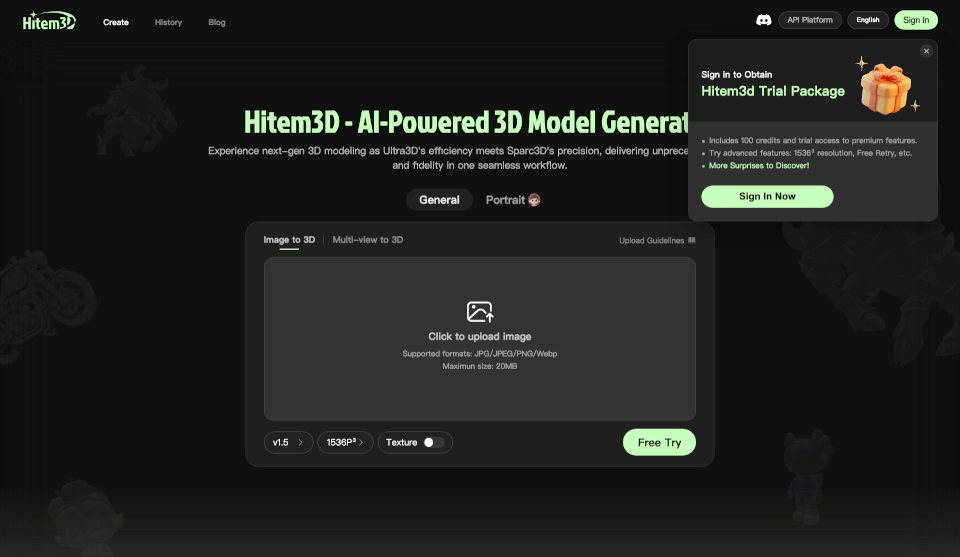The width and height of the screenshot is (960, 557).
Task: Click the Sign In Now button
Action: (x=767, y=196)
